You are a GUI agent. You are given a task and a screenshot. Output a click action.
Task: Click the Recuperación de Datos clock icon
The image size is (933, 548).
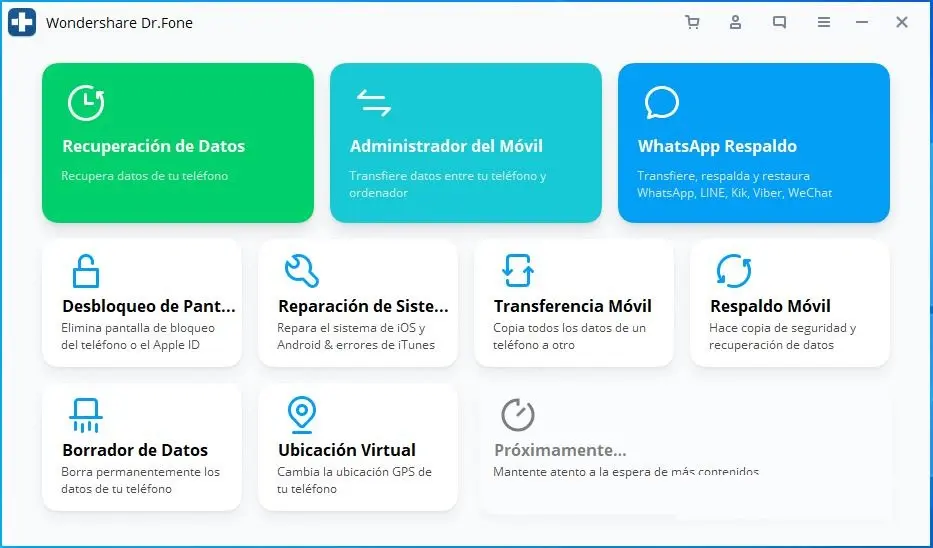pyautogui.click(x=86, y=102)
